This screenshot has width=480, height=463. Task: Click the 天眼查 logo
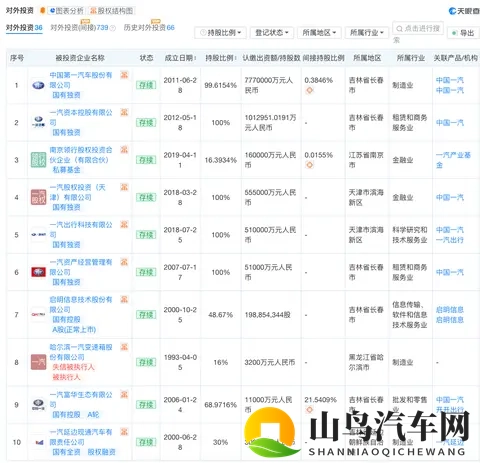pyautogui.click(x=464, y=11)
